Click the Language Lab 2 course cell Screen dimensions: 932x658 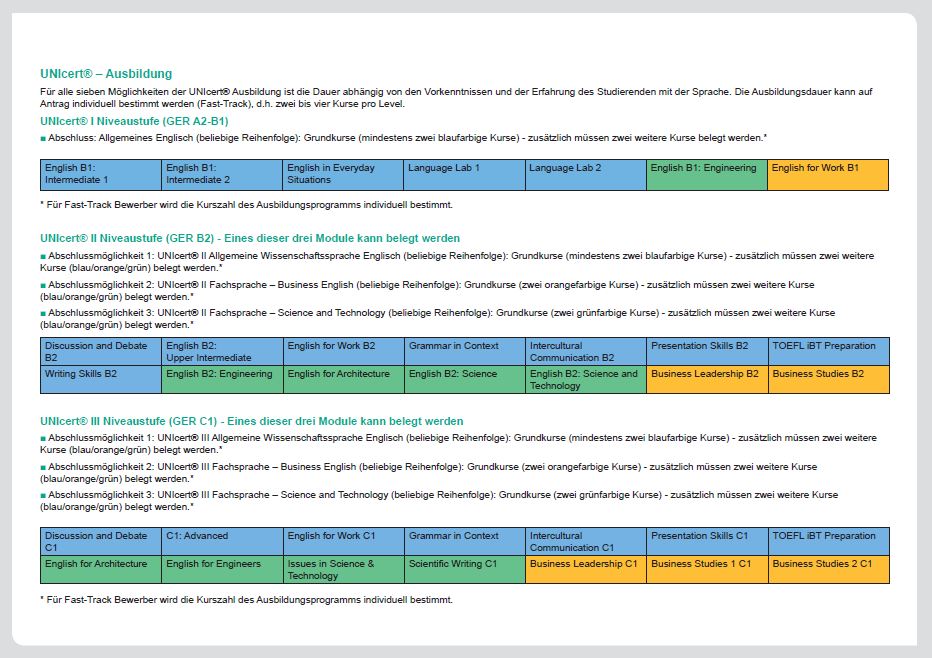tap(585, 174)
